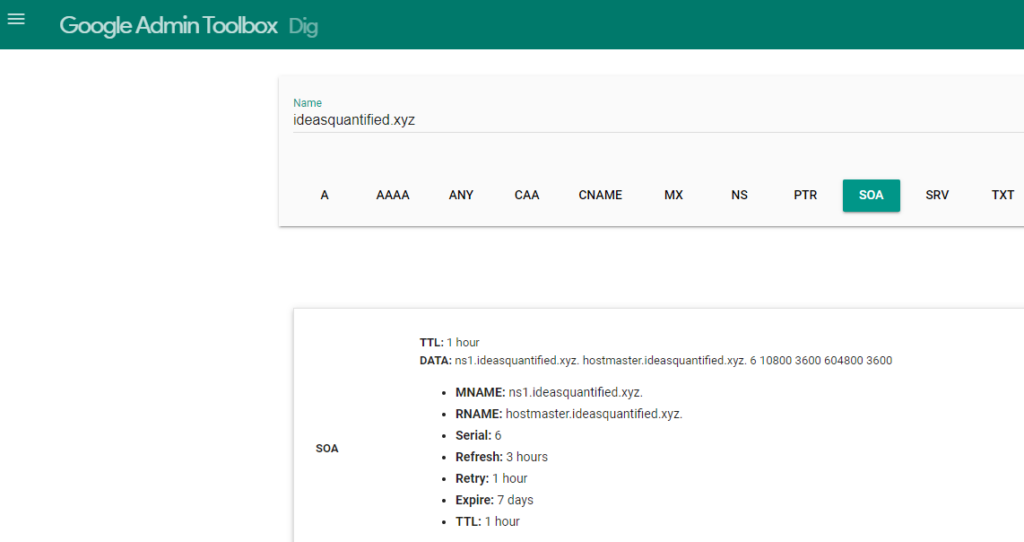Select the CAA record type
This screenshot has height=542, width=1024.
527,195
